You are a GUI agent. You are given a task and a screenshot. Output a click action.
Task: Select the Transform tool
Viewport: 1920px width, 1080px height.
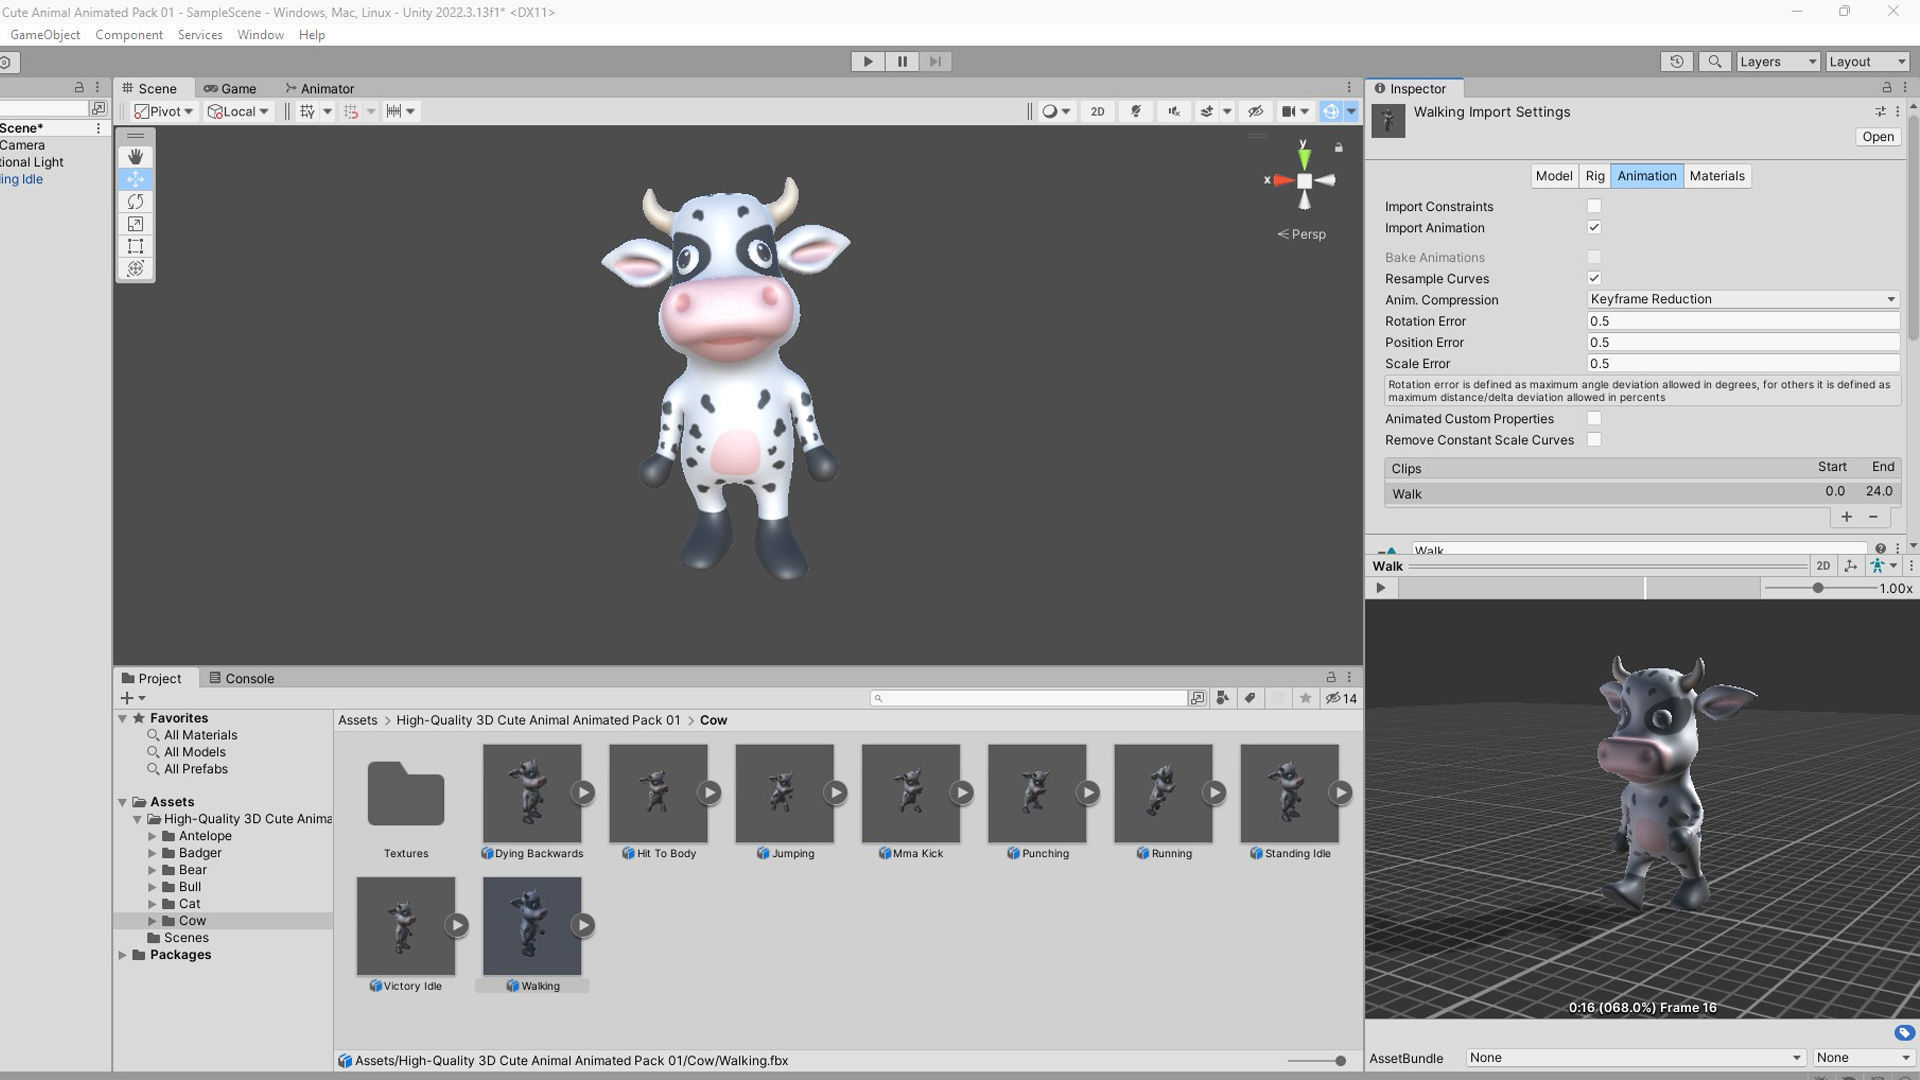click(136, 268)
